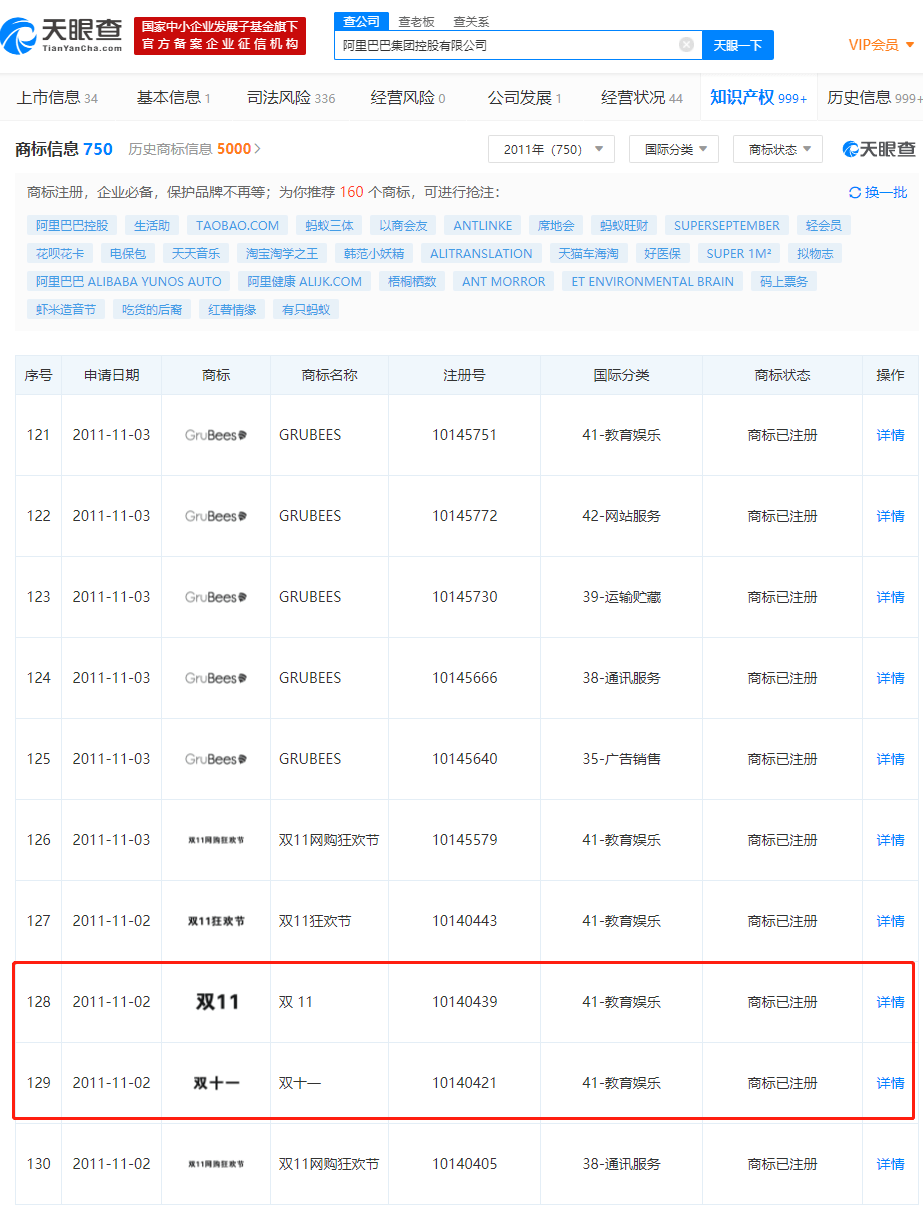Click registration number 10140439
The image size is (923, 1208).
point(465,1002)
